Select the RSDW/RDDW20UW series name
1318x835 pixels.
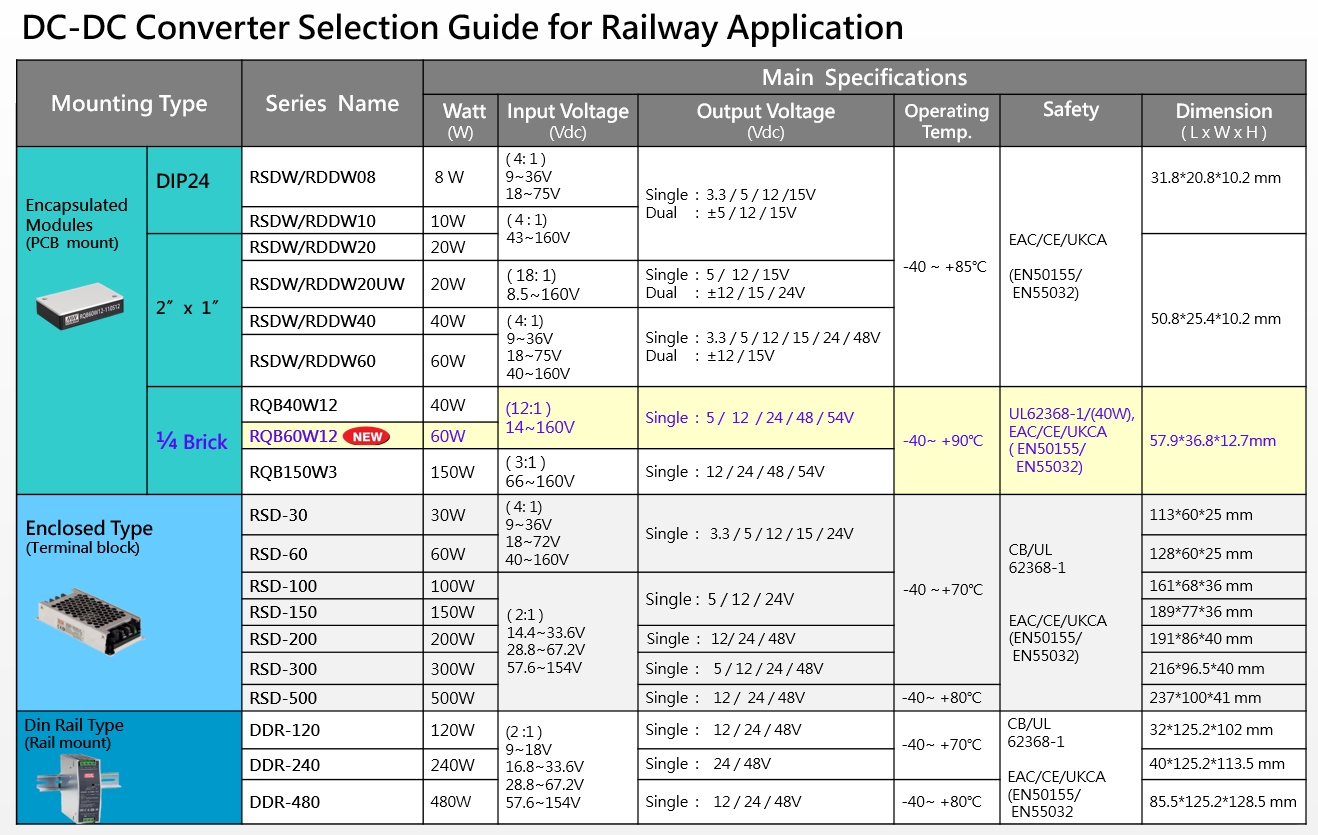(x=326, y=284)
